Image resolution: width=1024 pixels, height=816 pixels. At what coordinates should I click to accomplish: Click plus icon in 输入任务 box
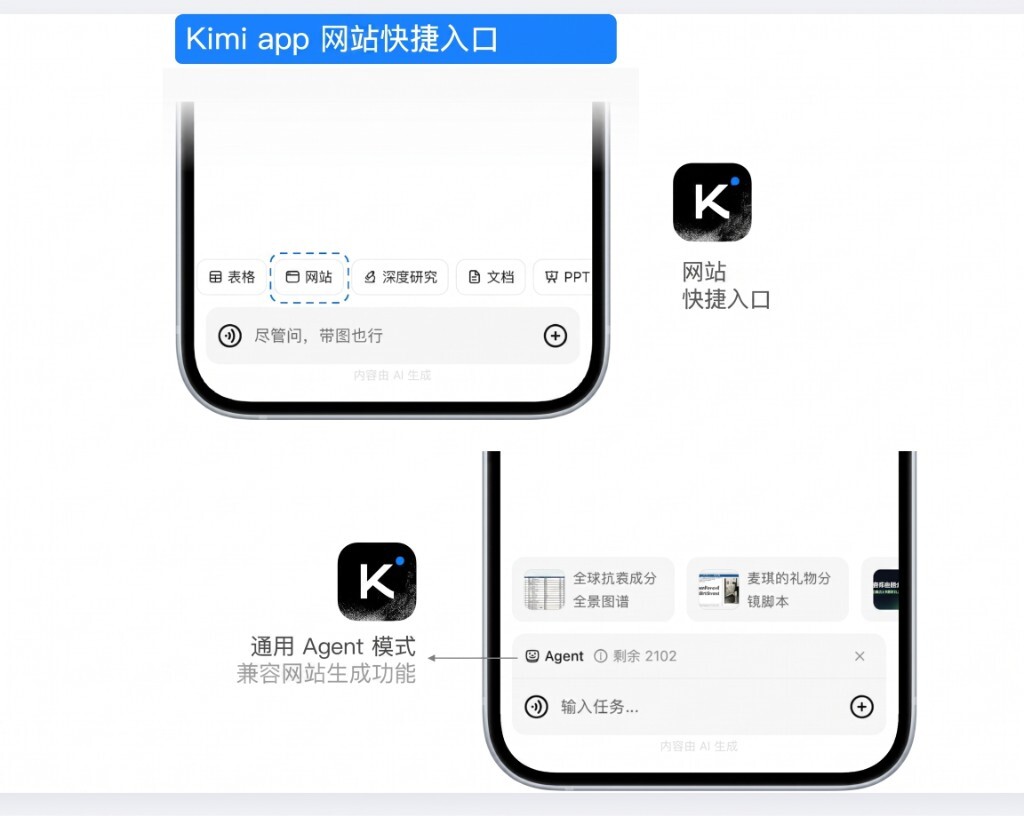[861, 706]
